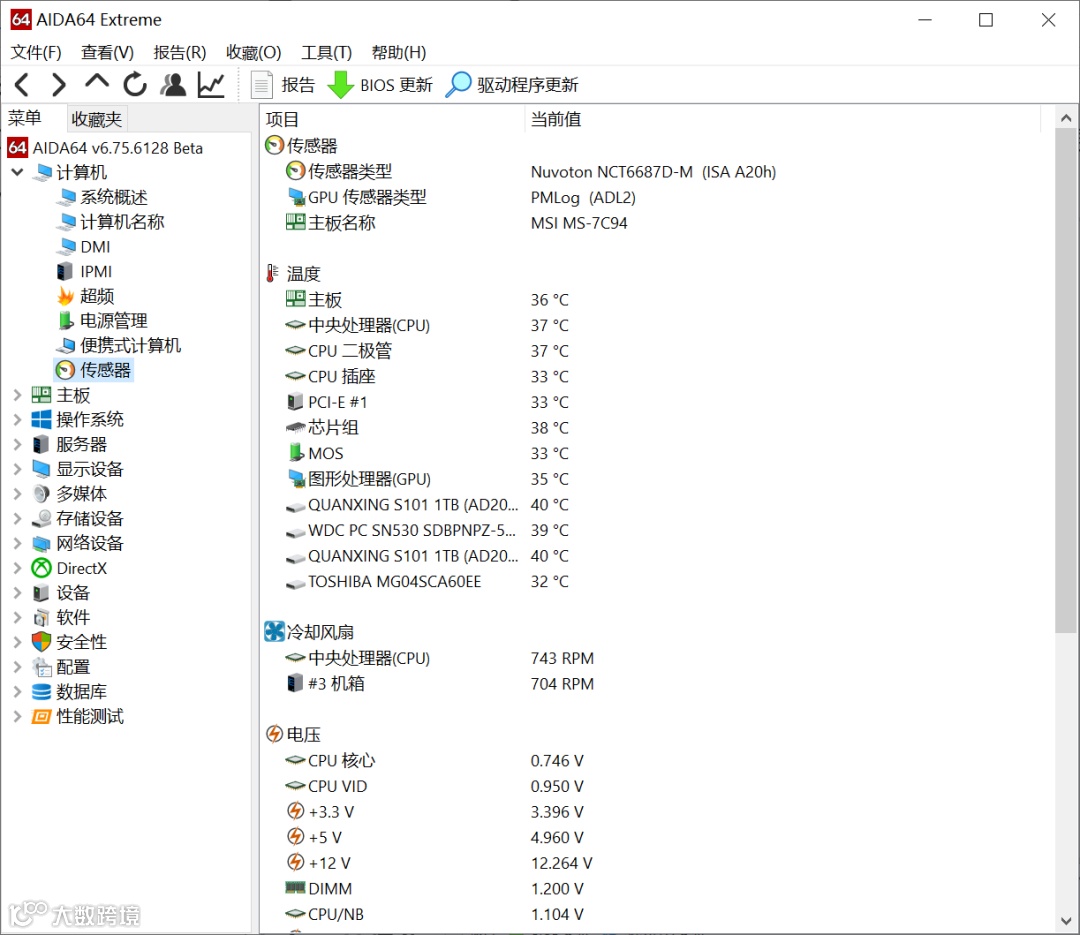This screenshot has width=1080, height=935.
Task: Click the 安全性 shield icon
Action: (x=41, y=642)
